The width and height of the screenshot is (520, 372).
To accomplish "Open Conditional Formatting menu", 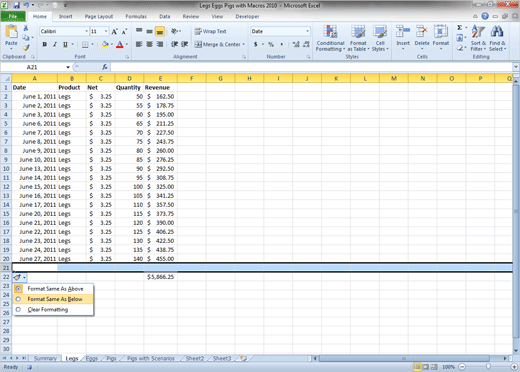I will pyautogui.click(x=330, y=39).
